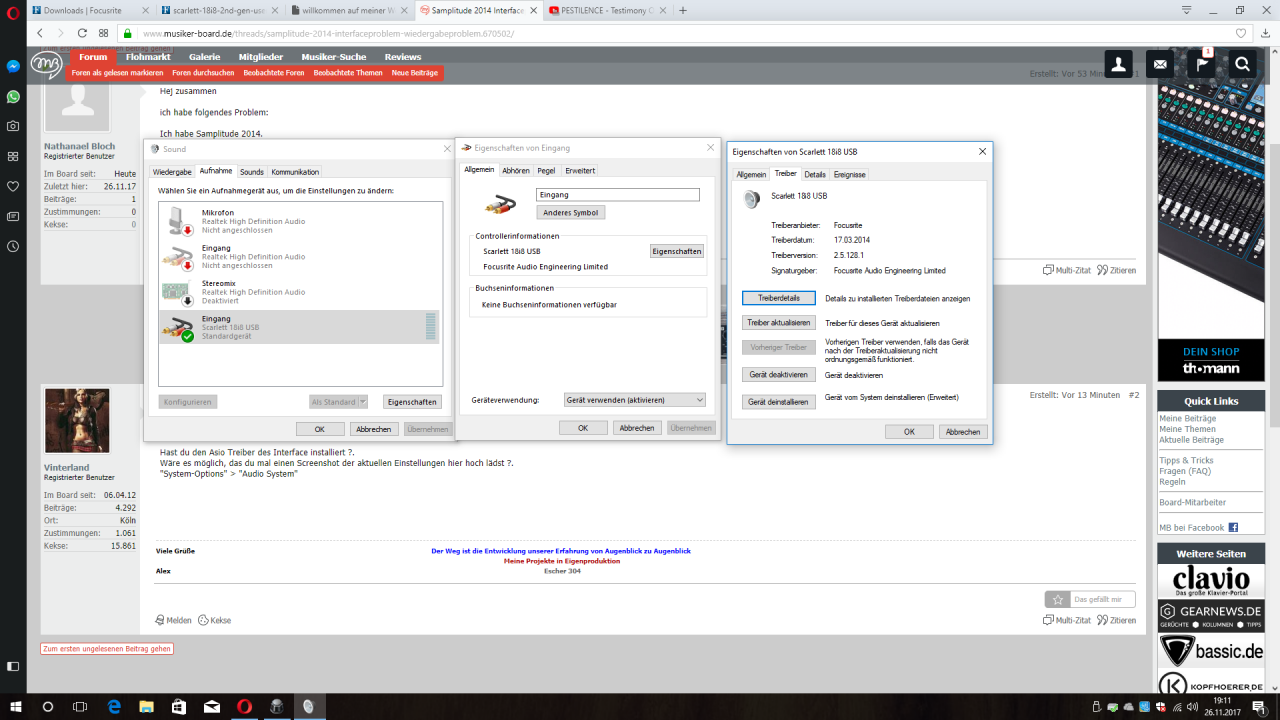Click the Gerät deaktivieren button
Image resolution: width=1280 pixels, height=720 pixels.
[x=779, y=375]
